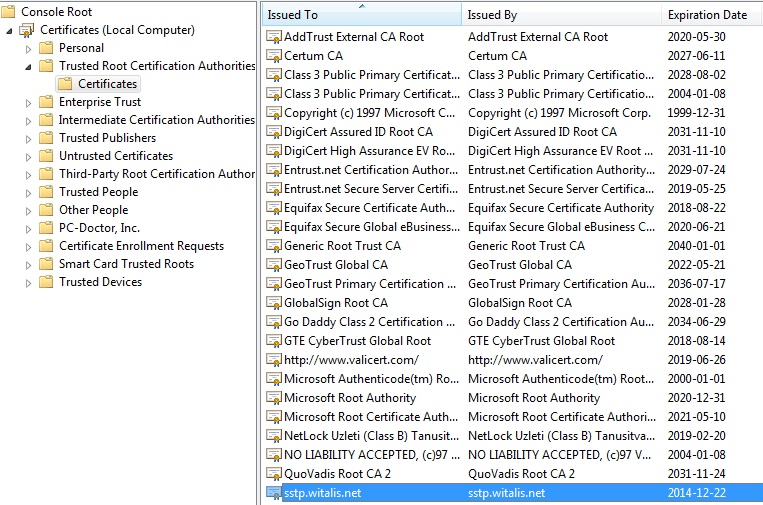Select Trusted Root Certification Authorities in the tree

tap(157, 66)
